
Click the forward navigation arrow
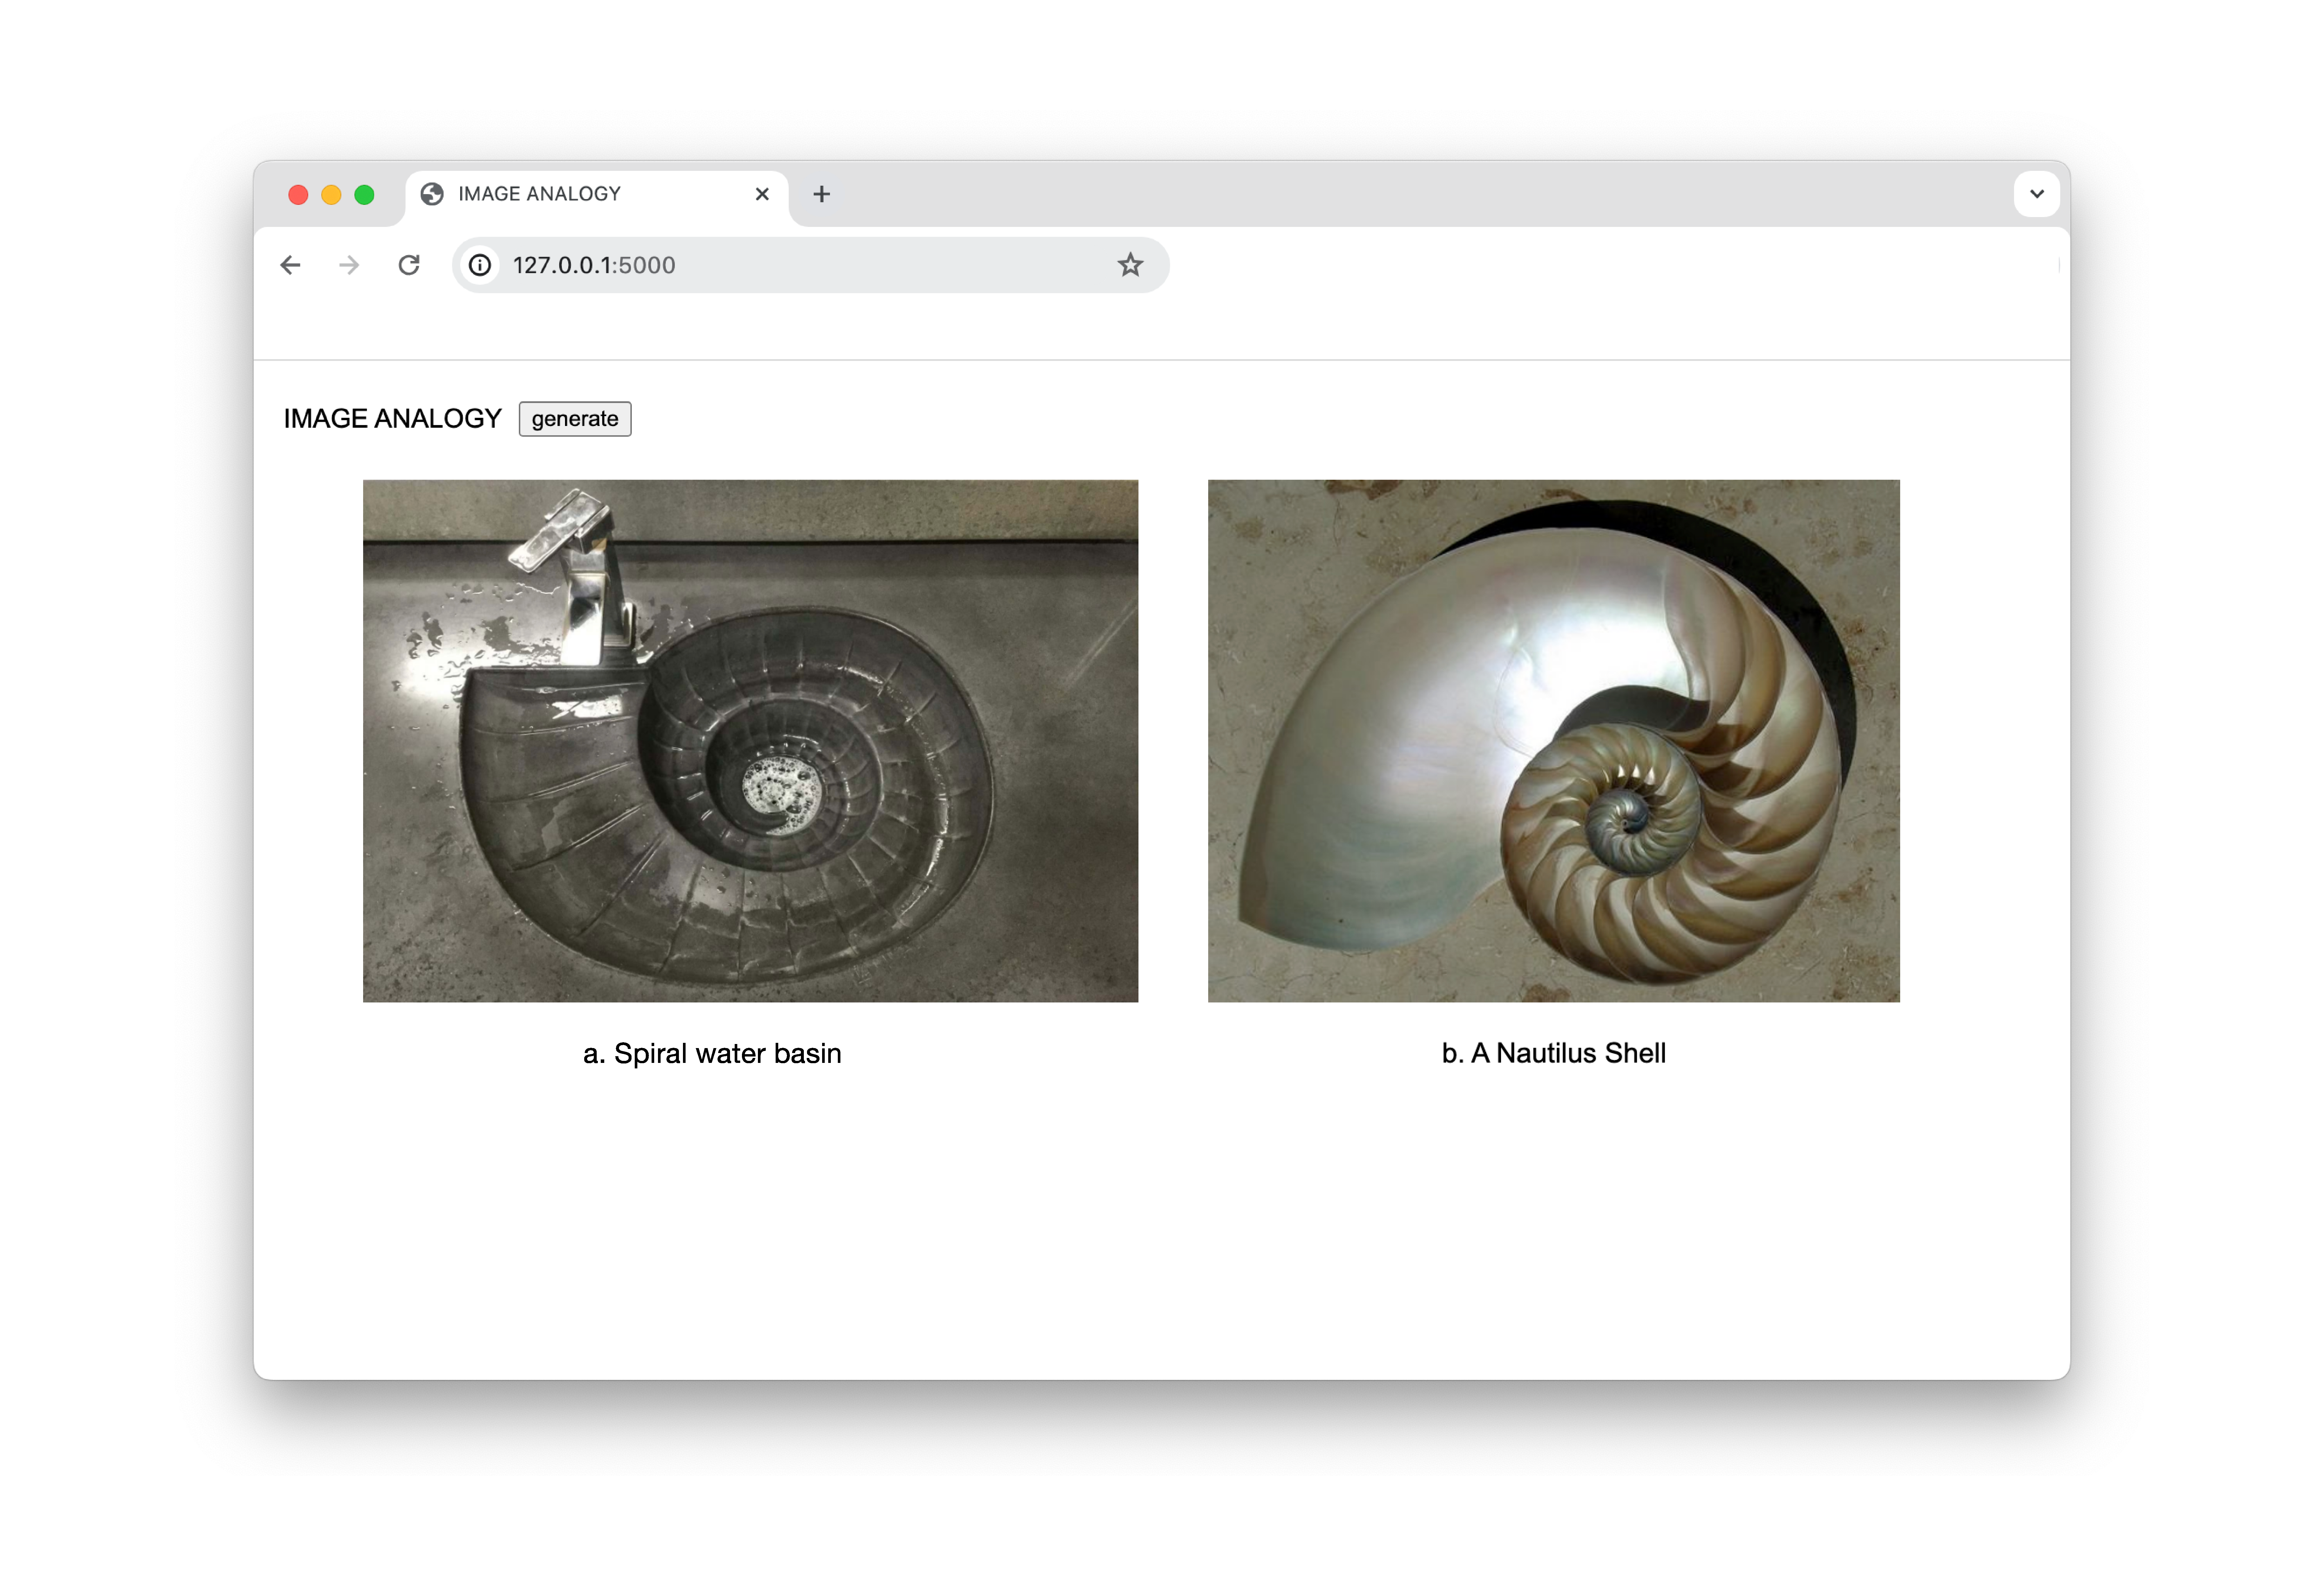[349, 265]
